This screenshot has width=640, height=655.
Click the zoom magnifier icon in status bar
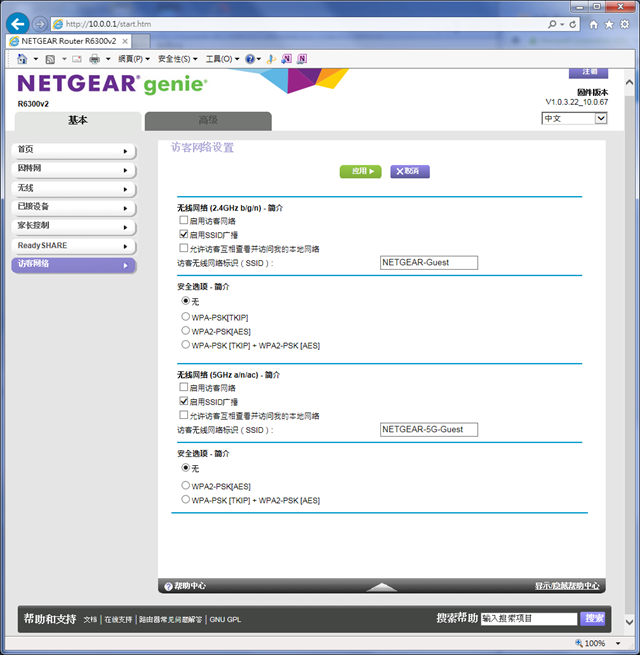579,642
